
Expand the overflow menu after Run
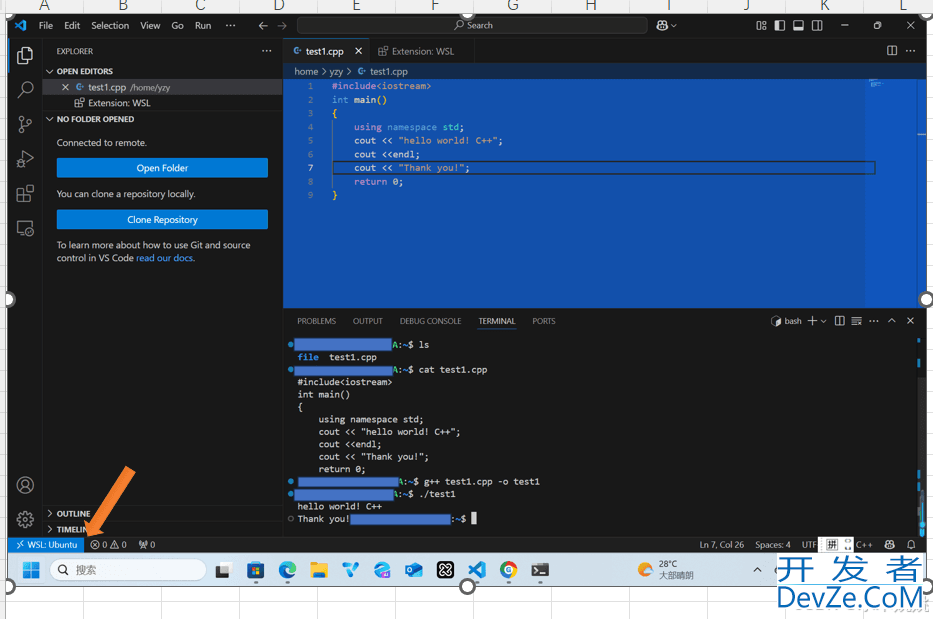[230, 26]
